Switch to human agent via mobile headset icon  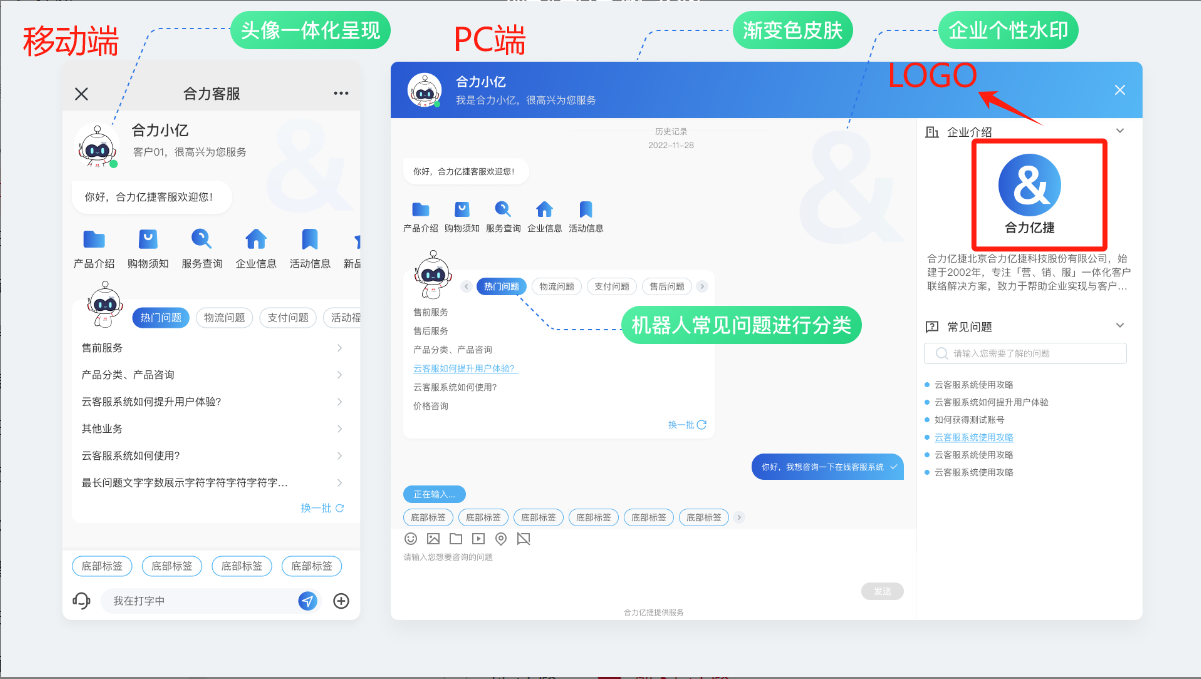[x=82, y=601]
